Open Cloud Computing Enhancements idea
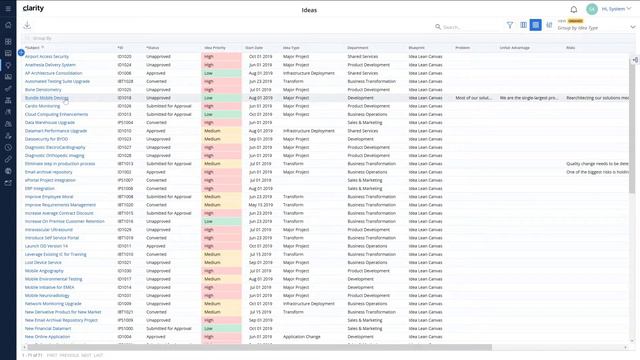Screen dimensions: 640x360 coord(56,114)
